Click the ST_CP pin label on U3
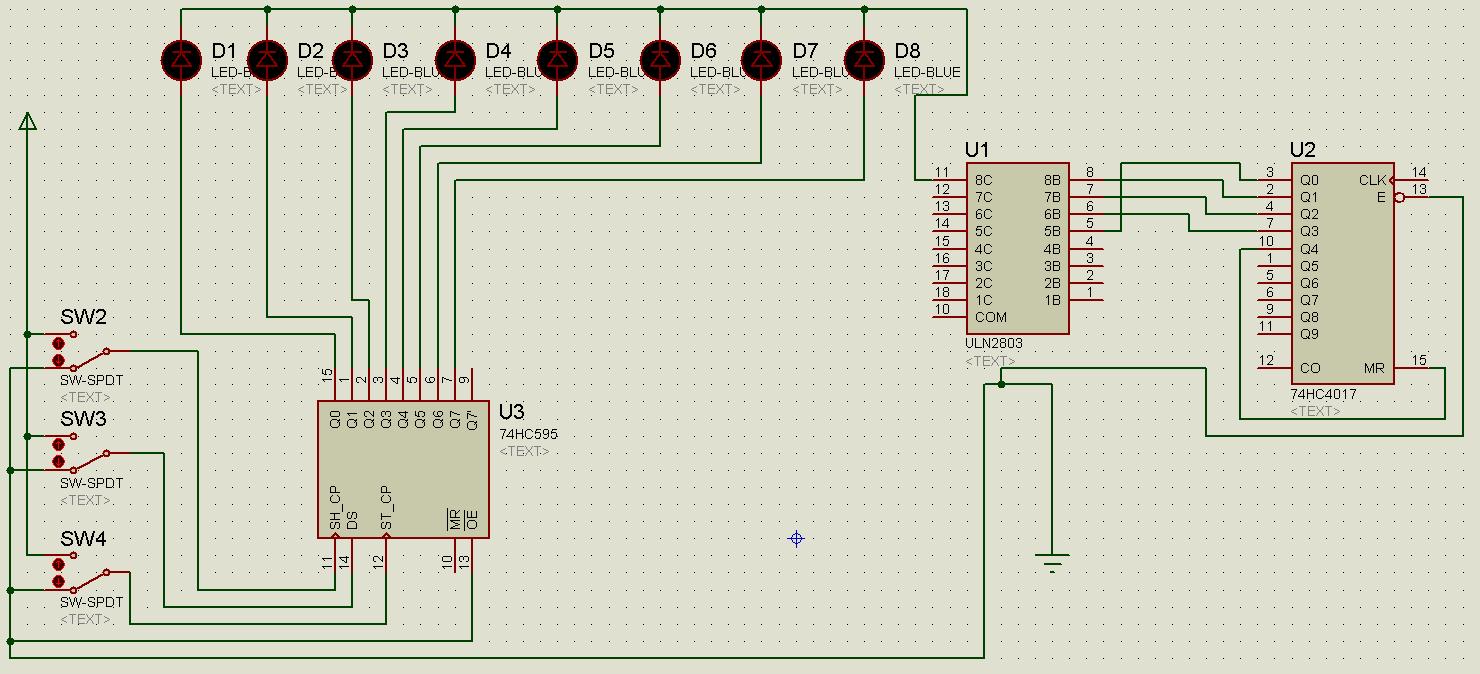This screenshot has height=674, width=1480. [x=386, y=508]
